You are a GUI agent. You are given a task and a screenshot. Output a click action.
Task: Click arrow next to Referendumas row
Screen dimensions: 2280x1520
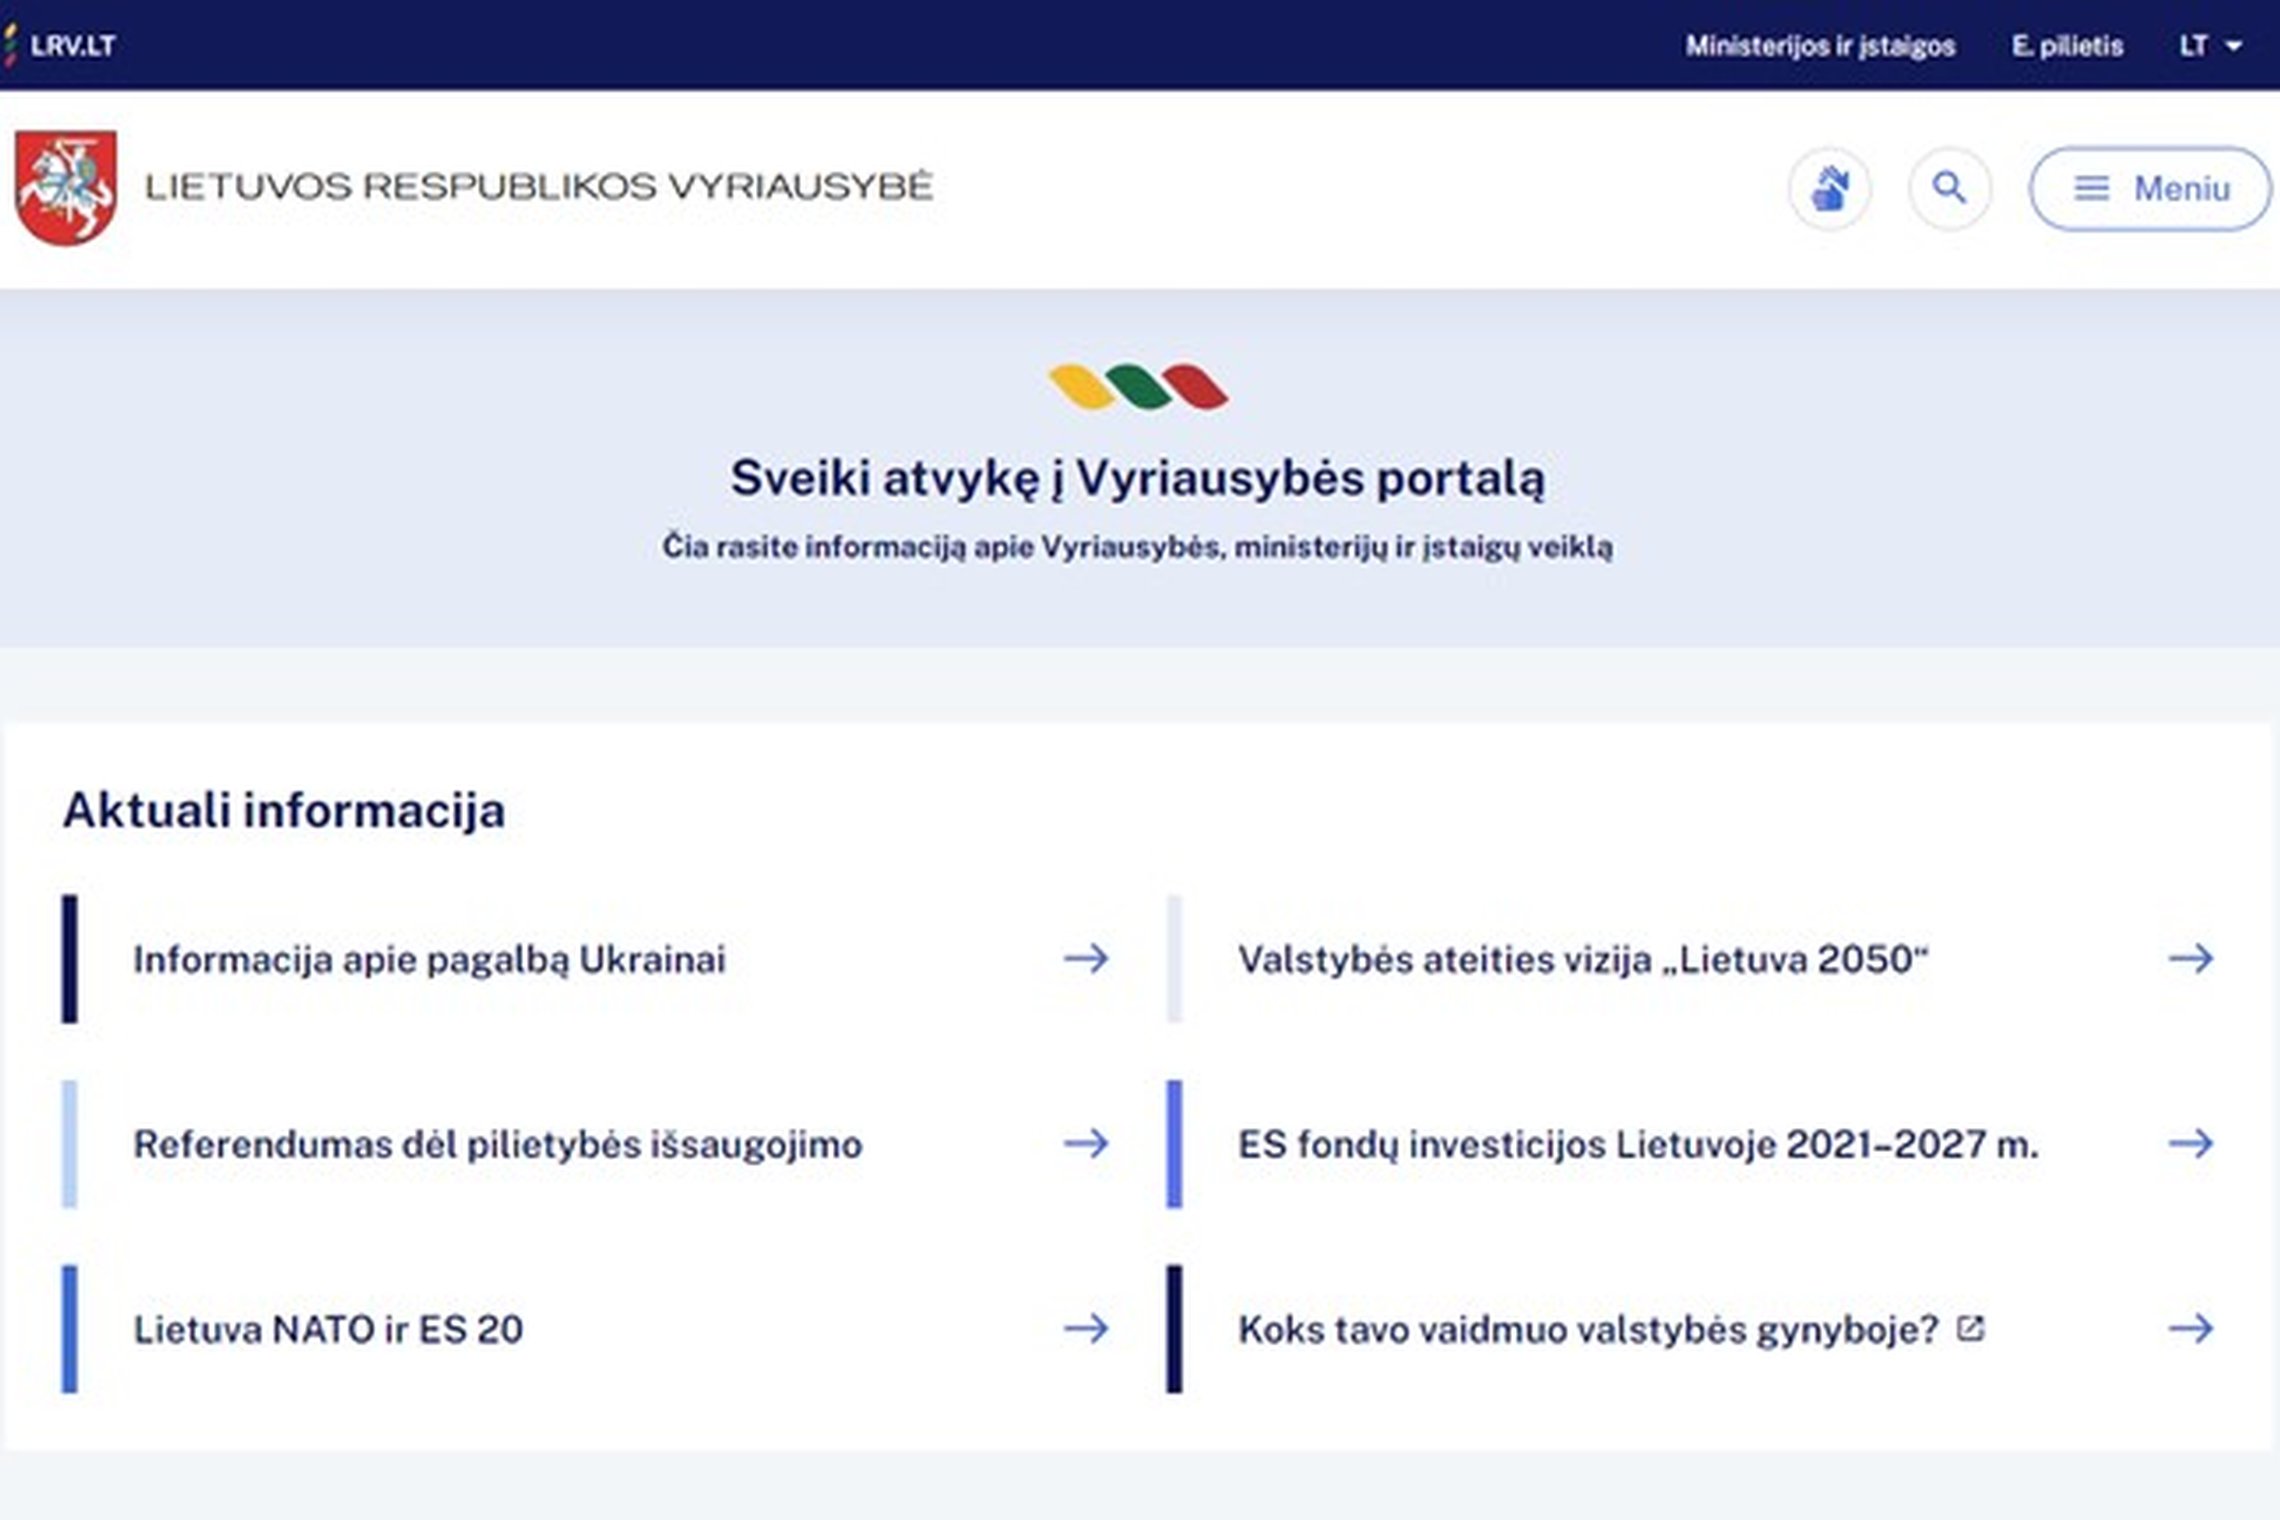coord(1086,1143)
